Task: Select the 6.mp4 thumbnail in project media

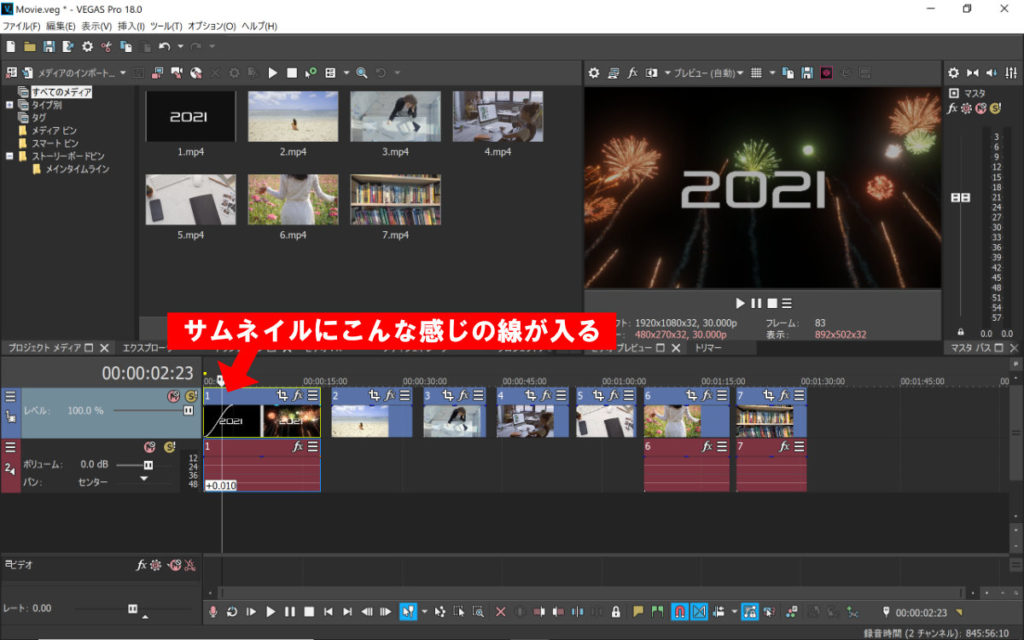Action: click(x=292, y=198)
